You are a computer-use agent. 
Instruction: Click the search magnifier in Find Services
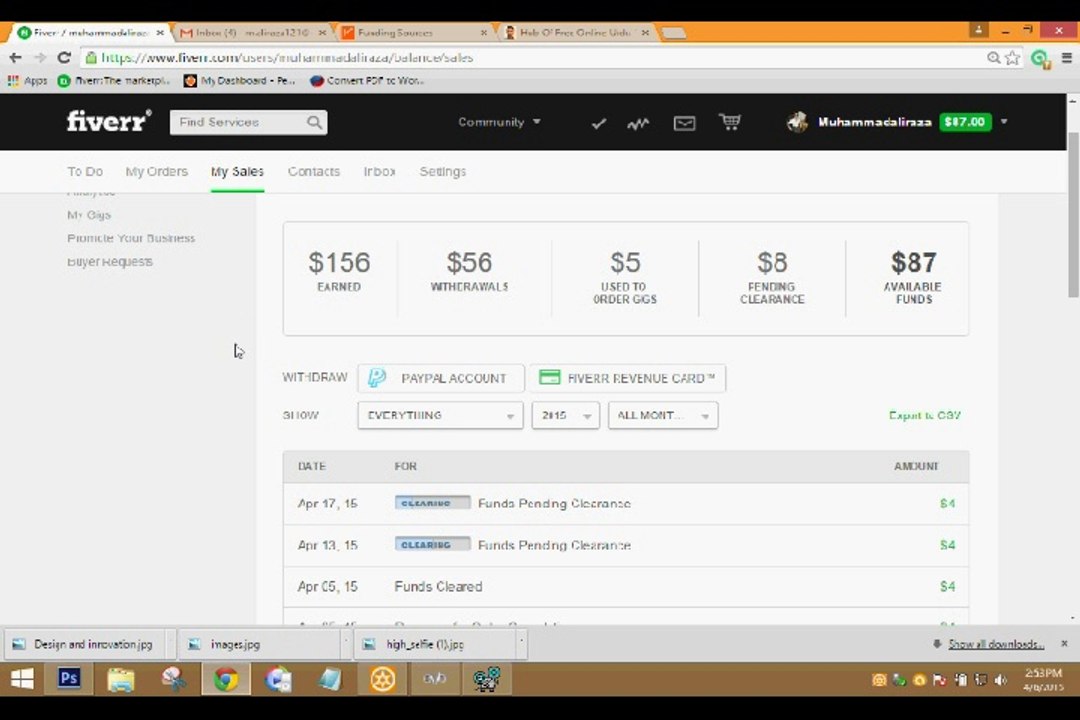[314, 122]
